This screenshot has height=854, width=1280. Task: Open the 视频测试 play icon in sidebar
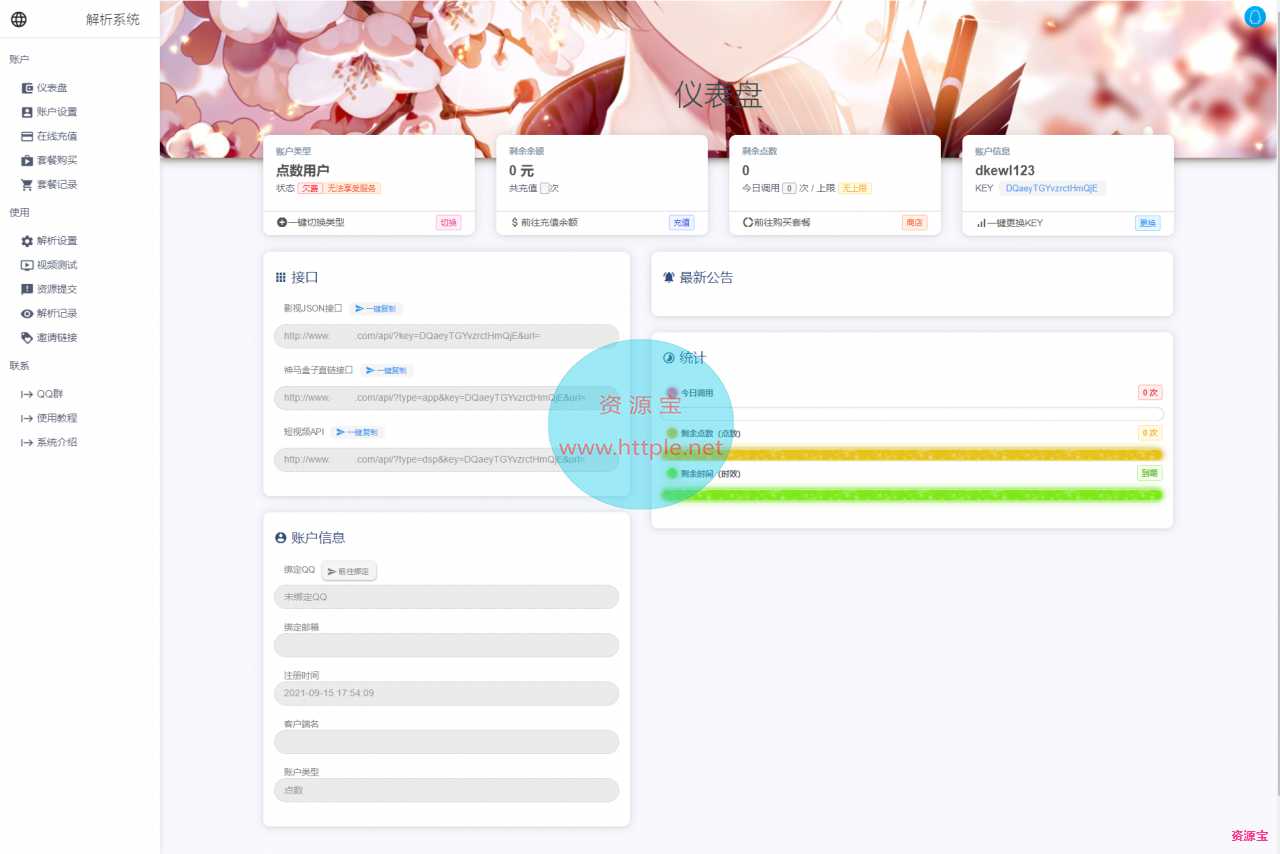coord(27,265)
